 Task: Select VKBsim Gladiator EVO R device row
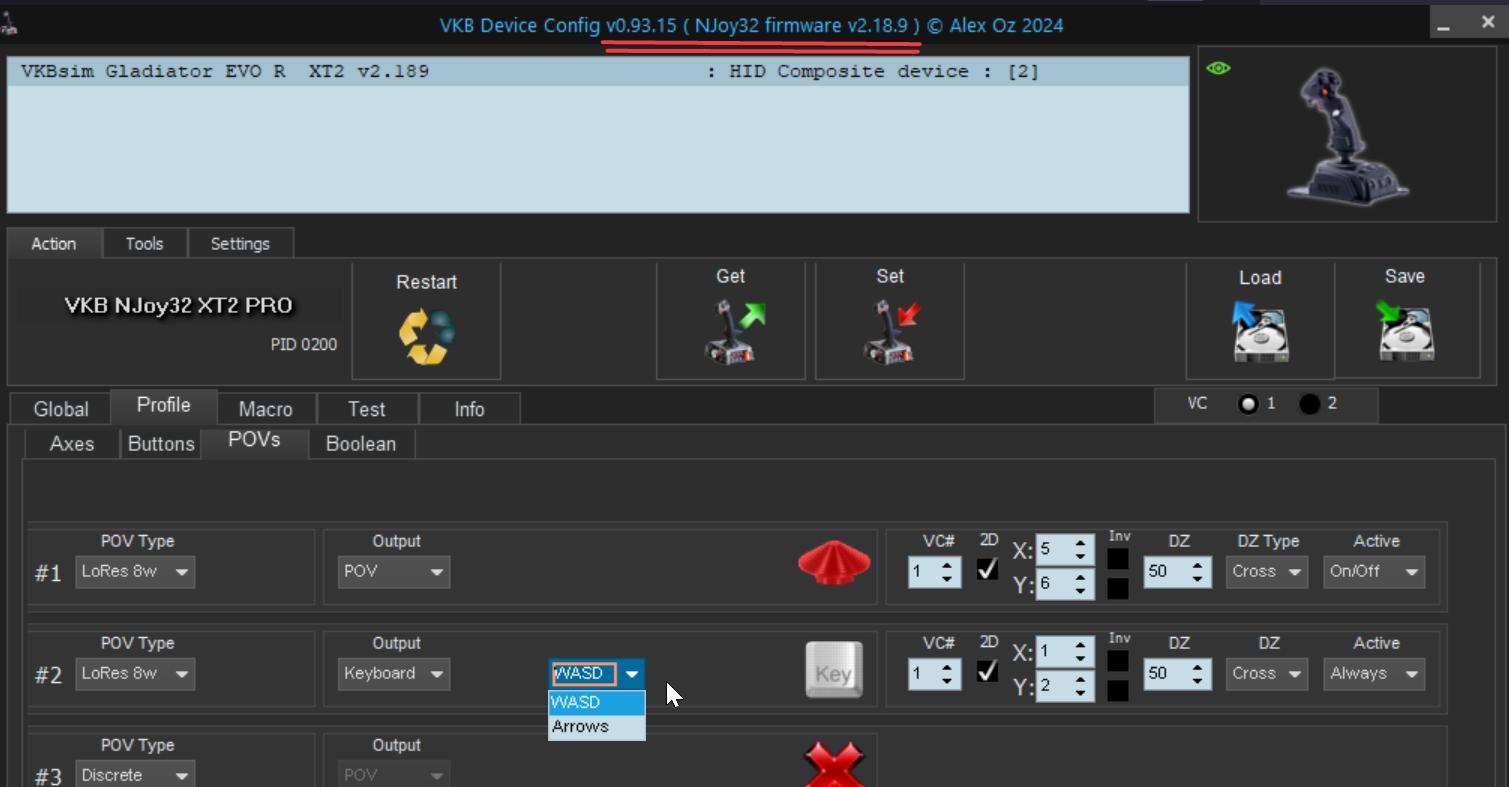[598, 72]
